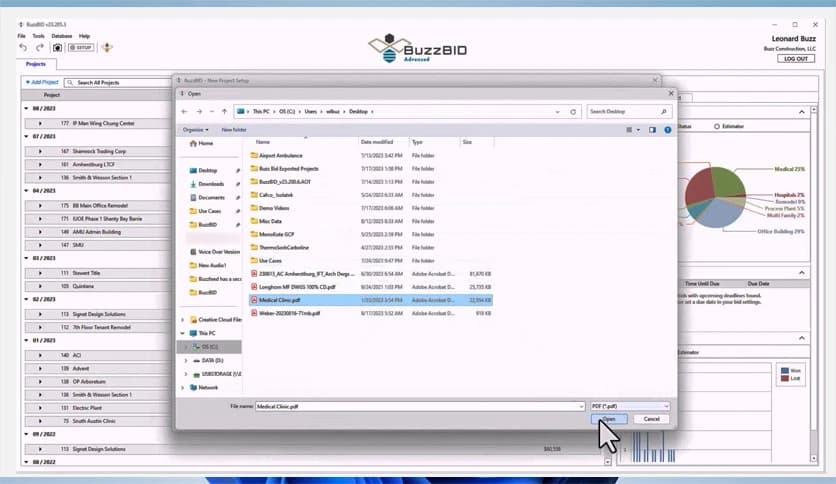Screen dimensions: 836x484
Task: Expand the DATA (D:) drive node
Action: pyautogui.click(x=186, y=361)
